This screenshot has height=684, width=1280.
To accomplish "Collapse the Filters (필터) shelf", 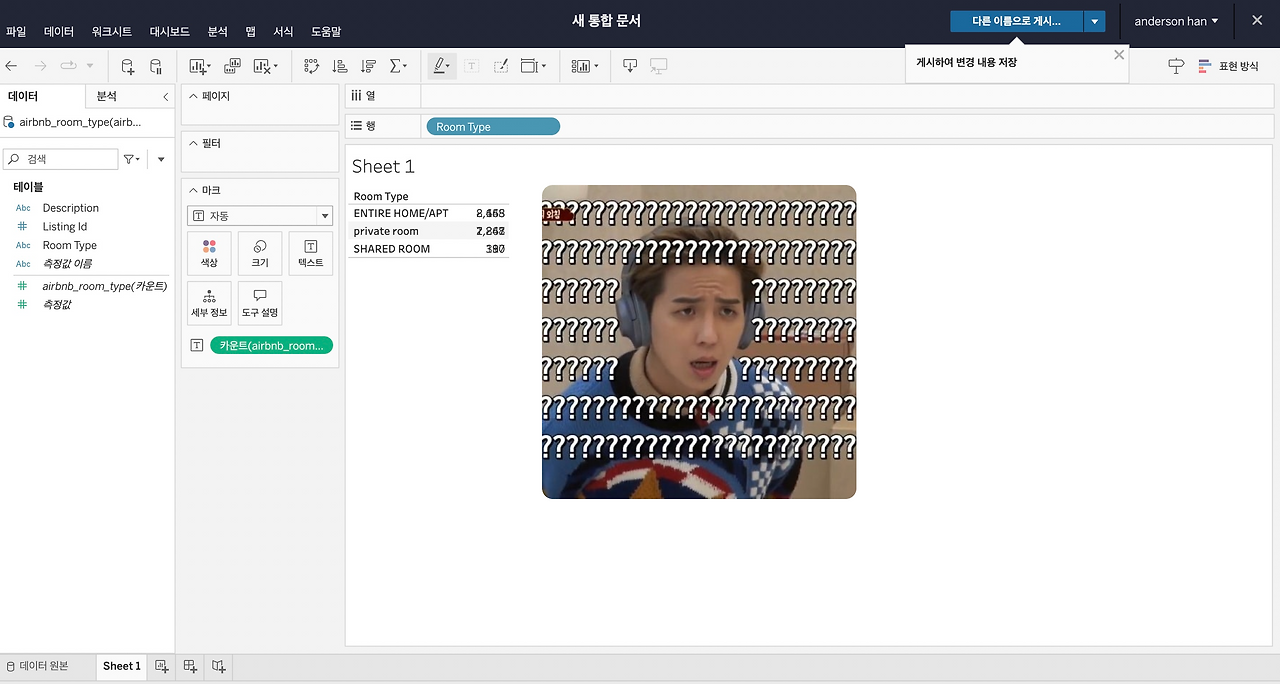I will pos(193,143).
